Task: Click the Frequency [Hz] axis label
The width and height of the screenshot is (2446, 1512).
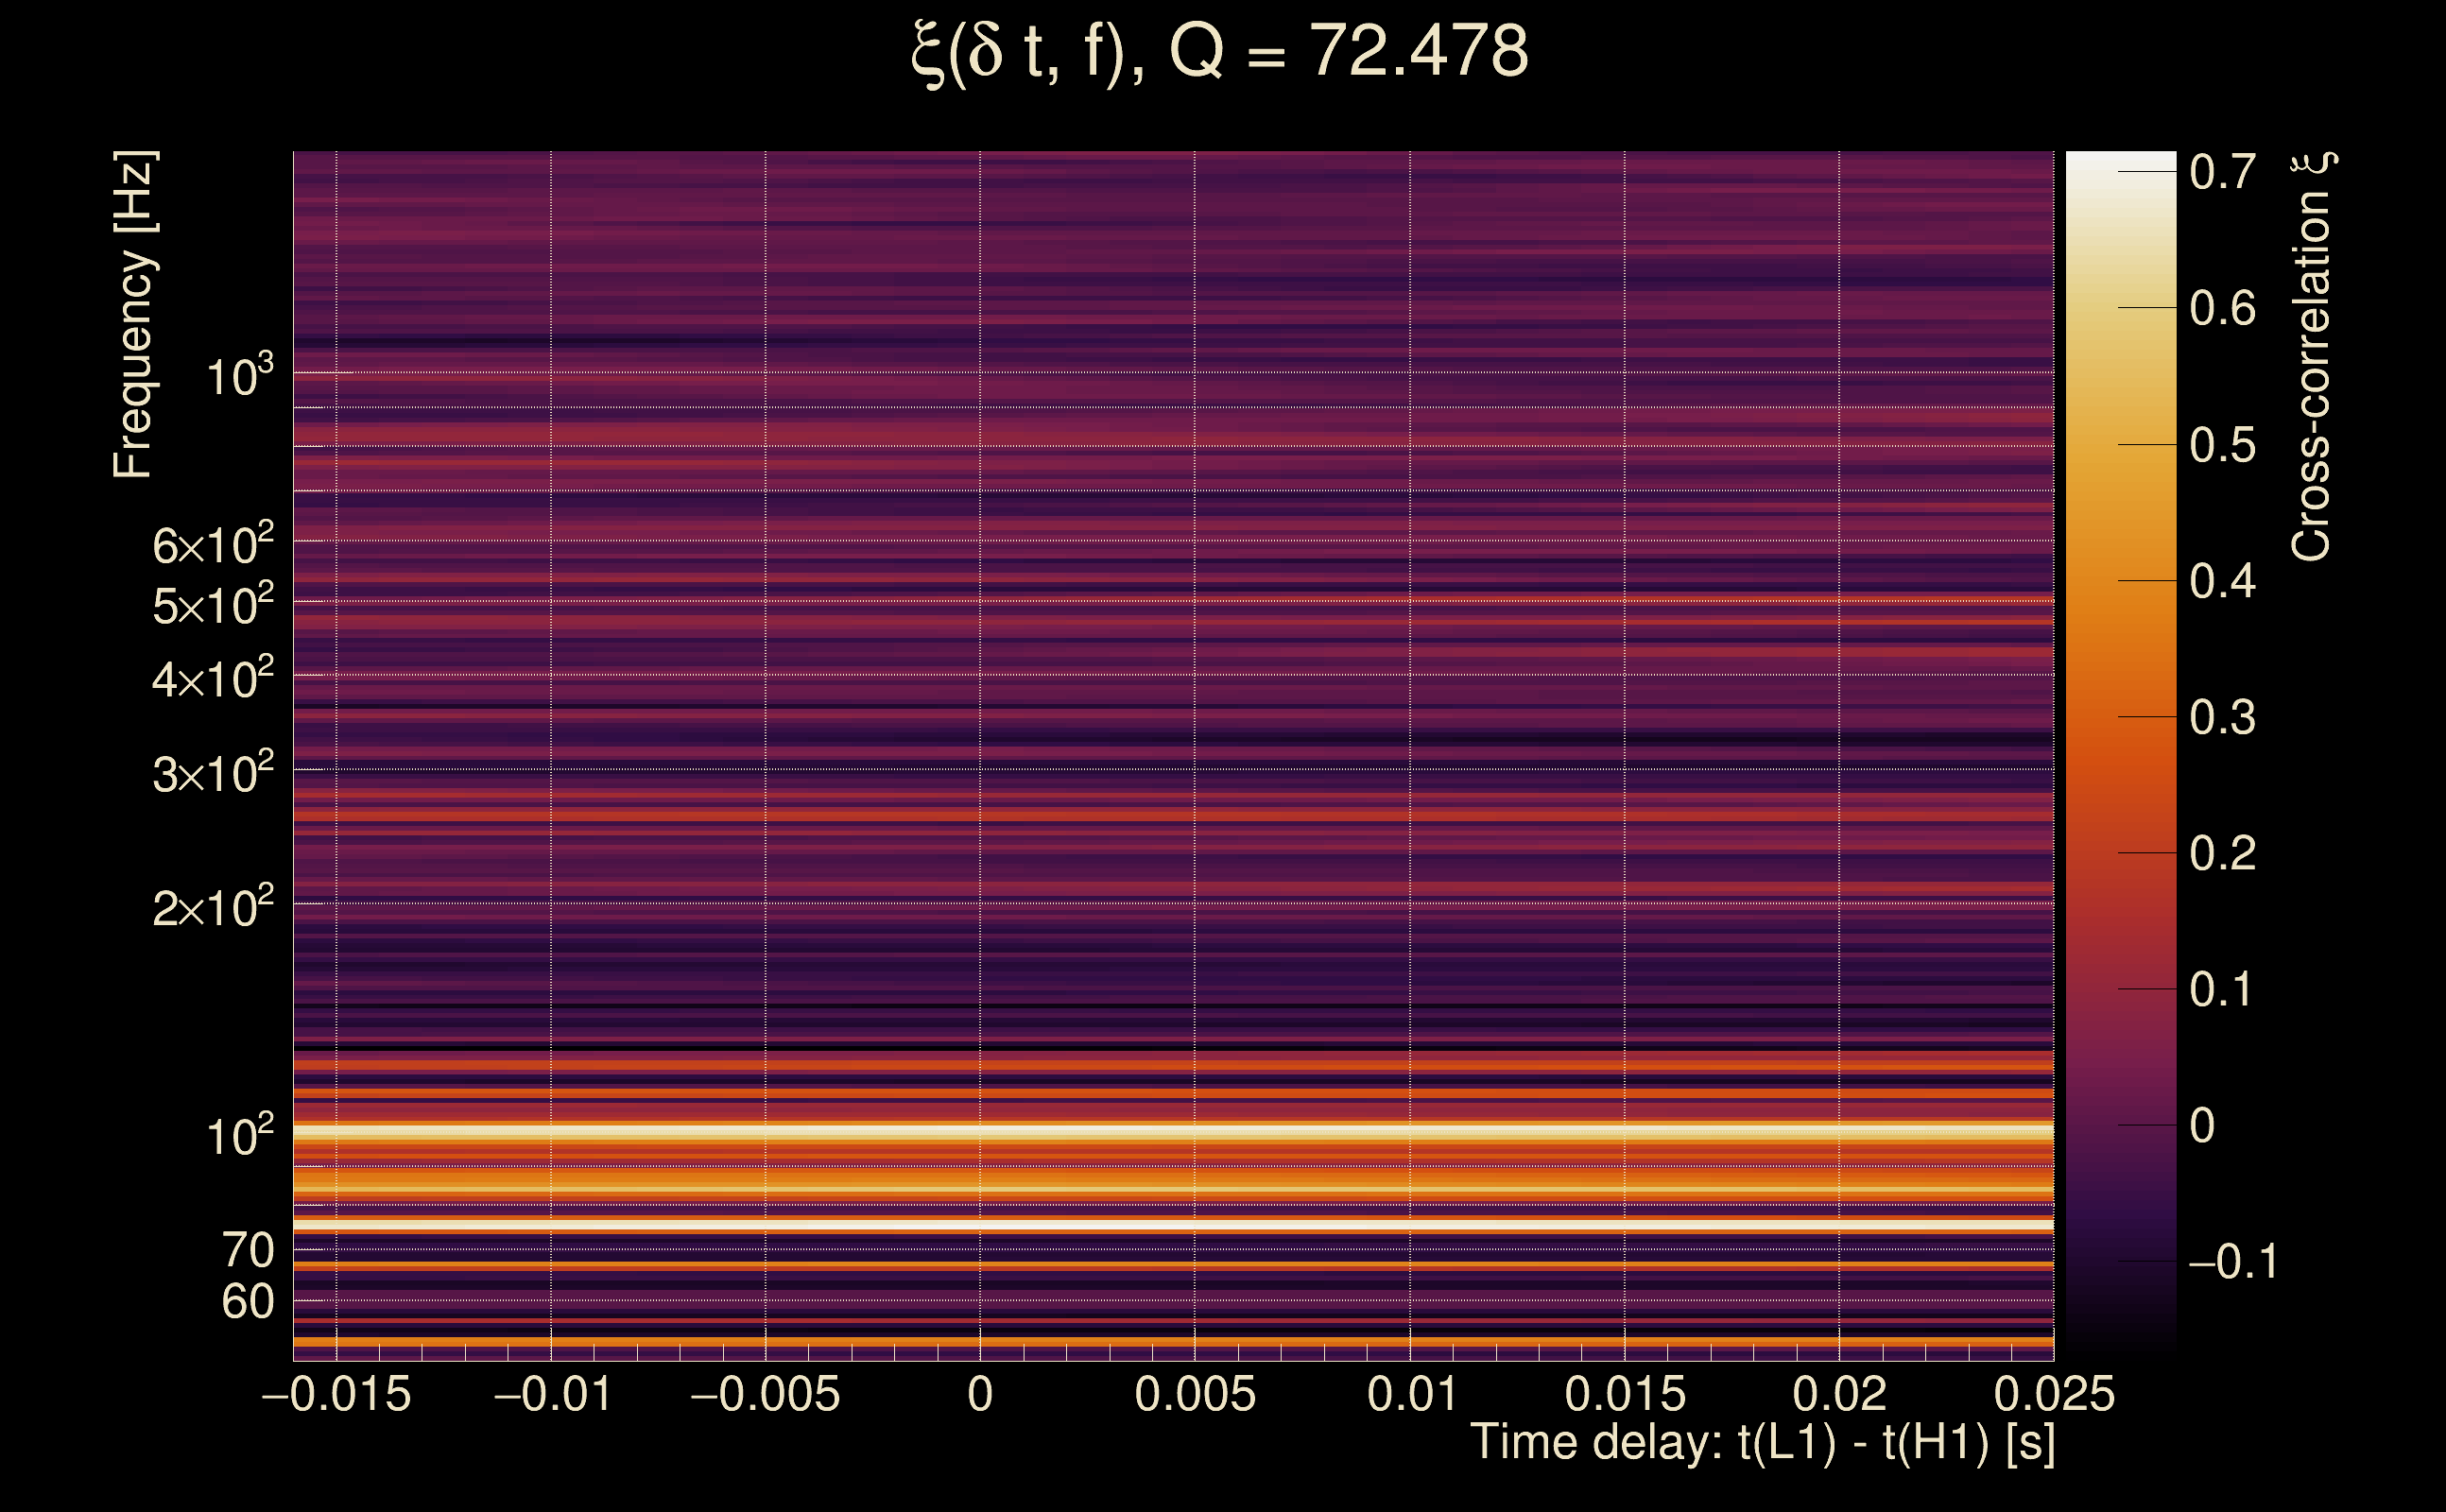Action: click(x=134, y=315)
